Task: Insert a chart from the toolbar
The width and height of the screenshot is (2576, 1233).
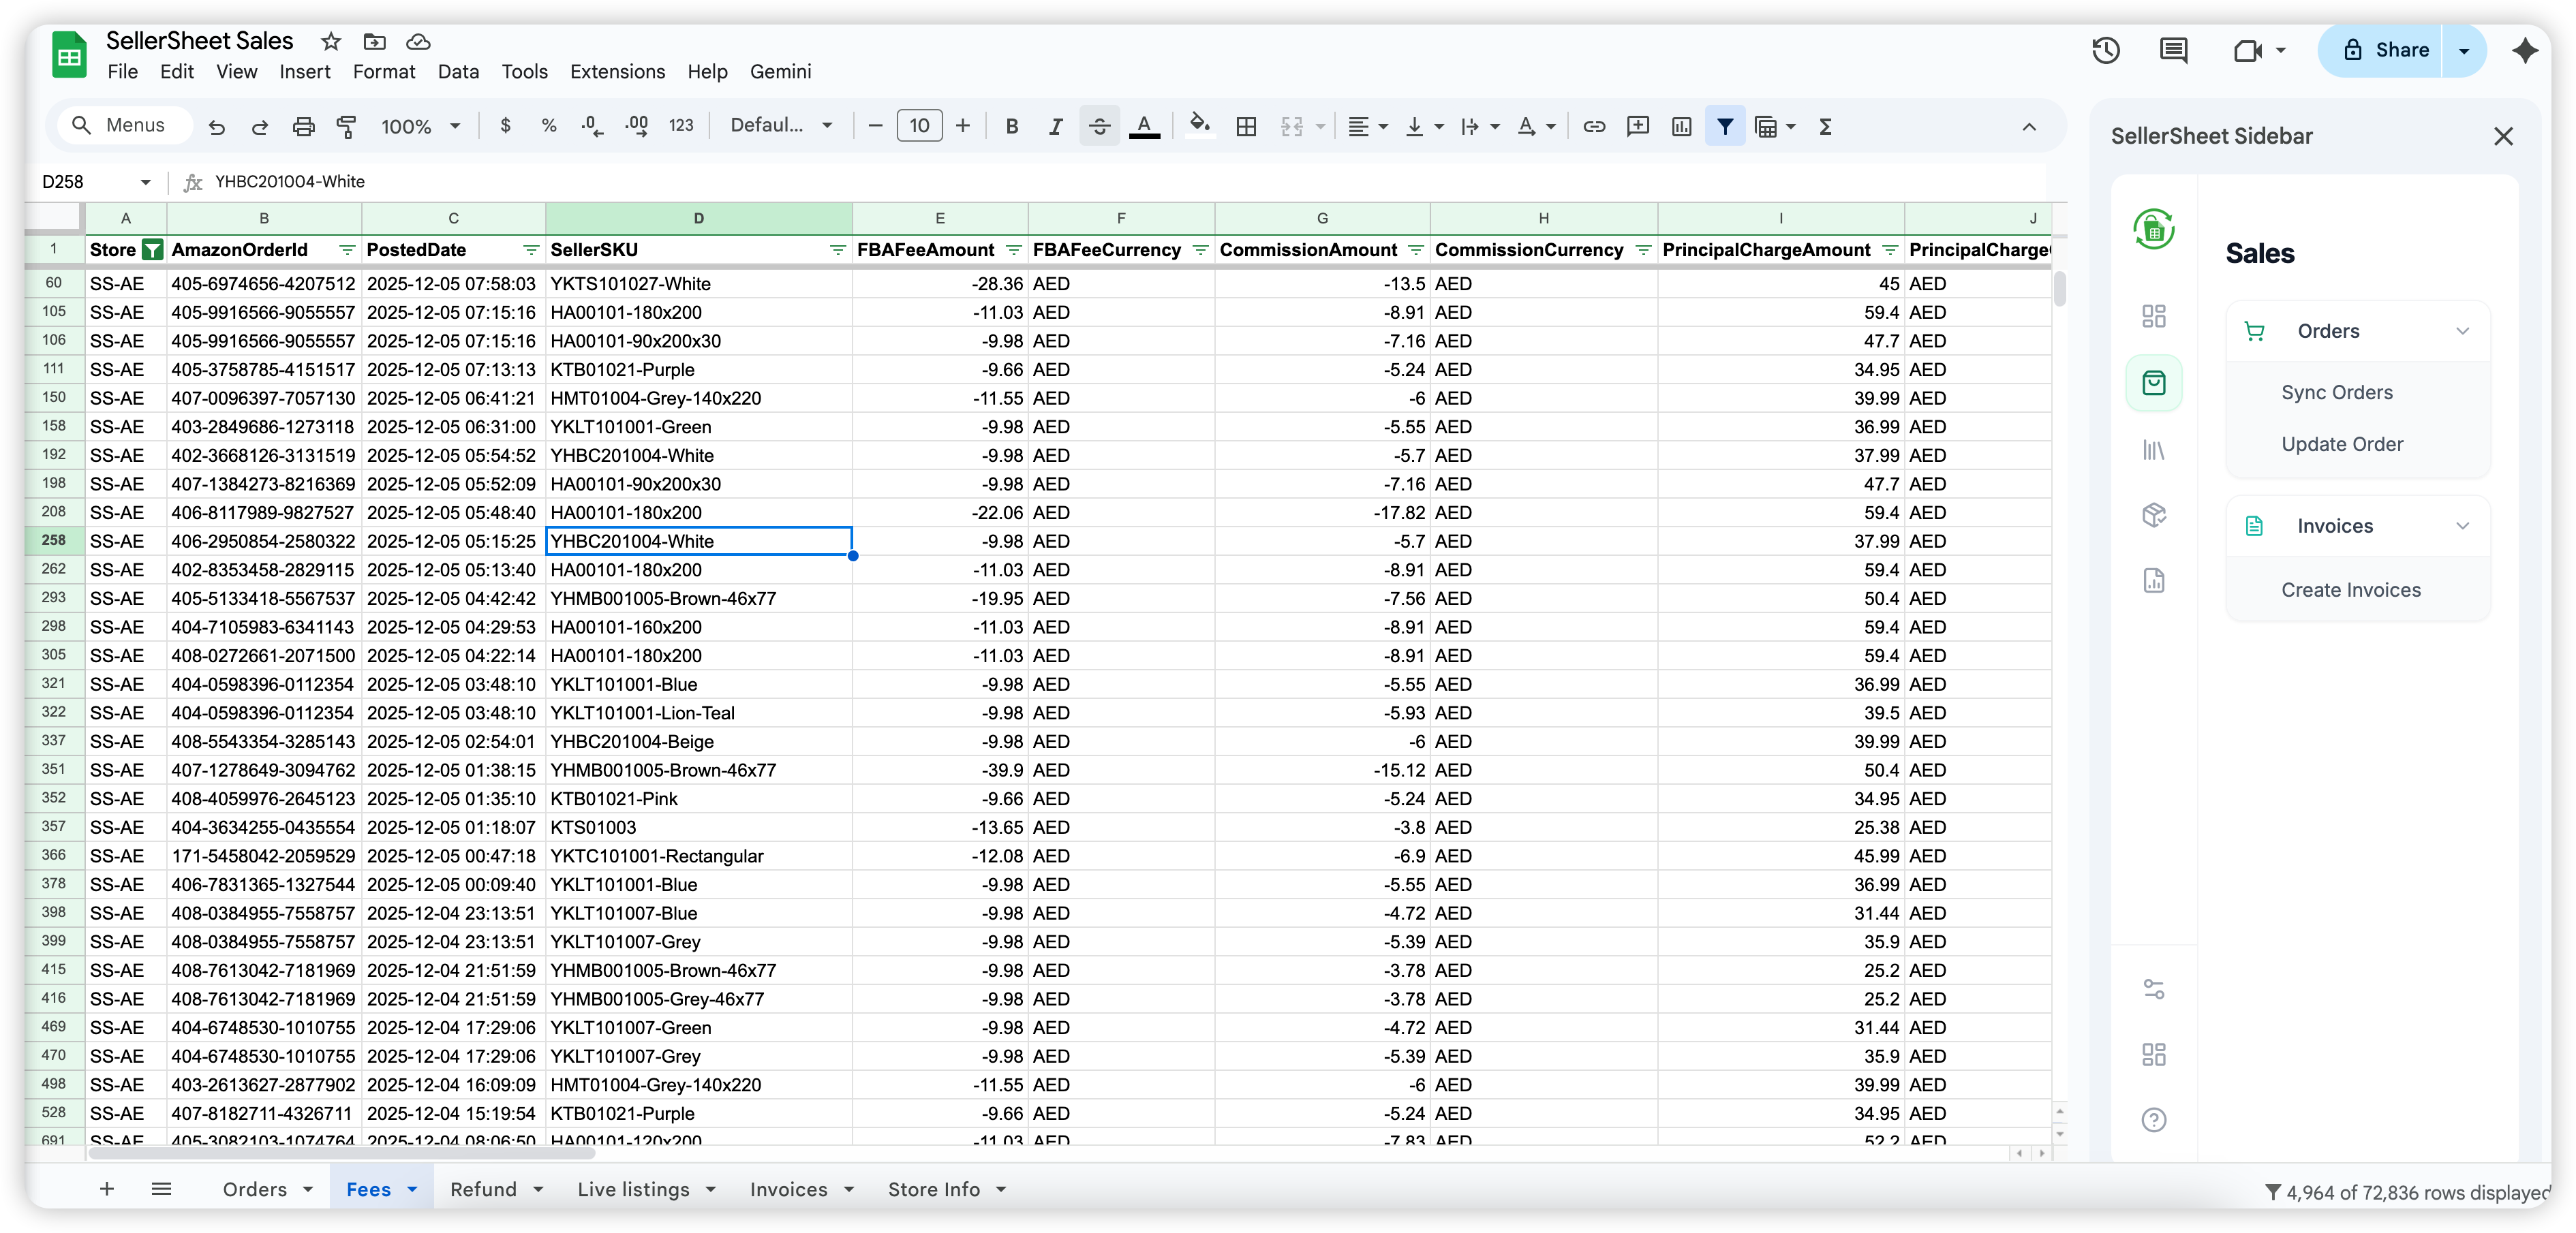Action: [x=1681, y=126]
